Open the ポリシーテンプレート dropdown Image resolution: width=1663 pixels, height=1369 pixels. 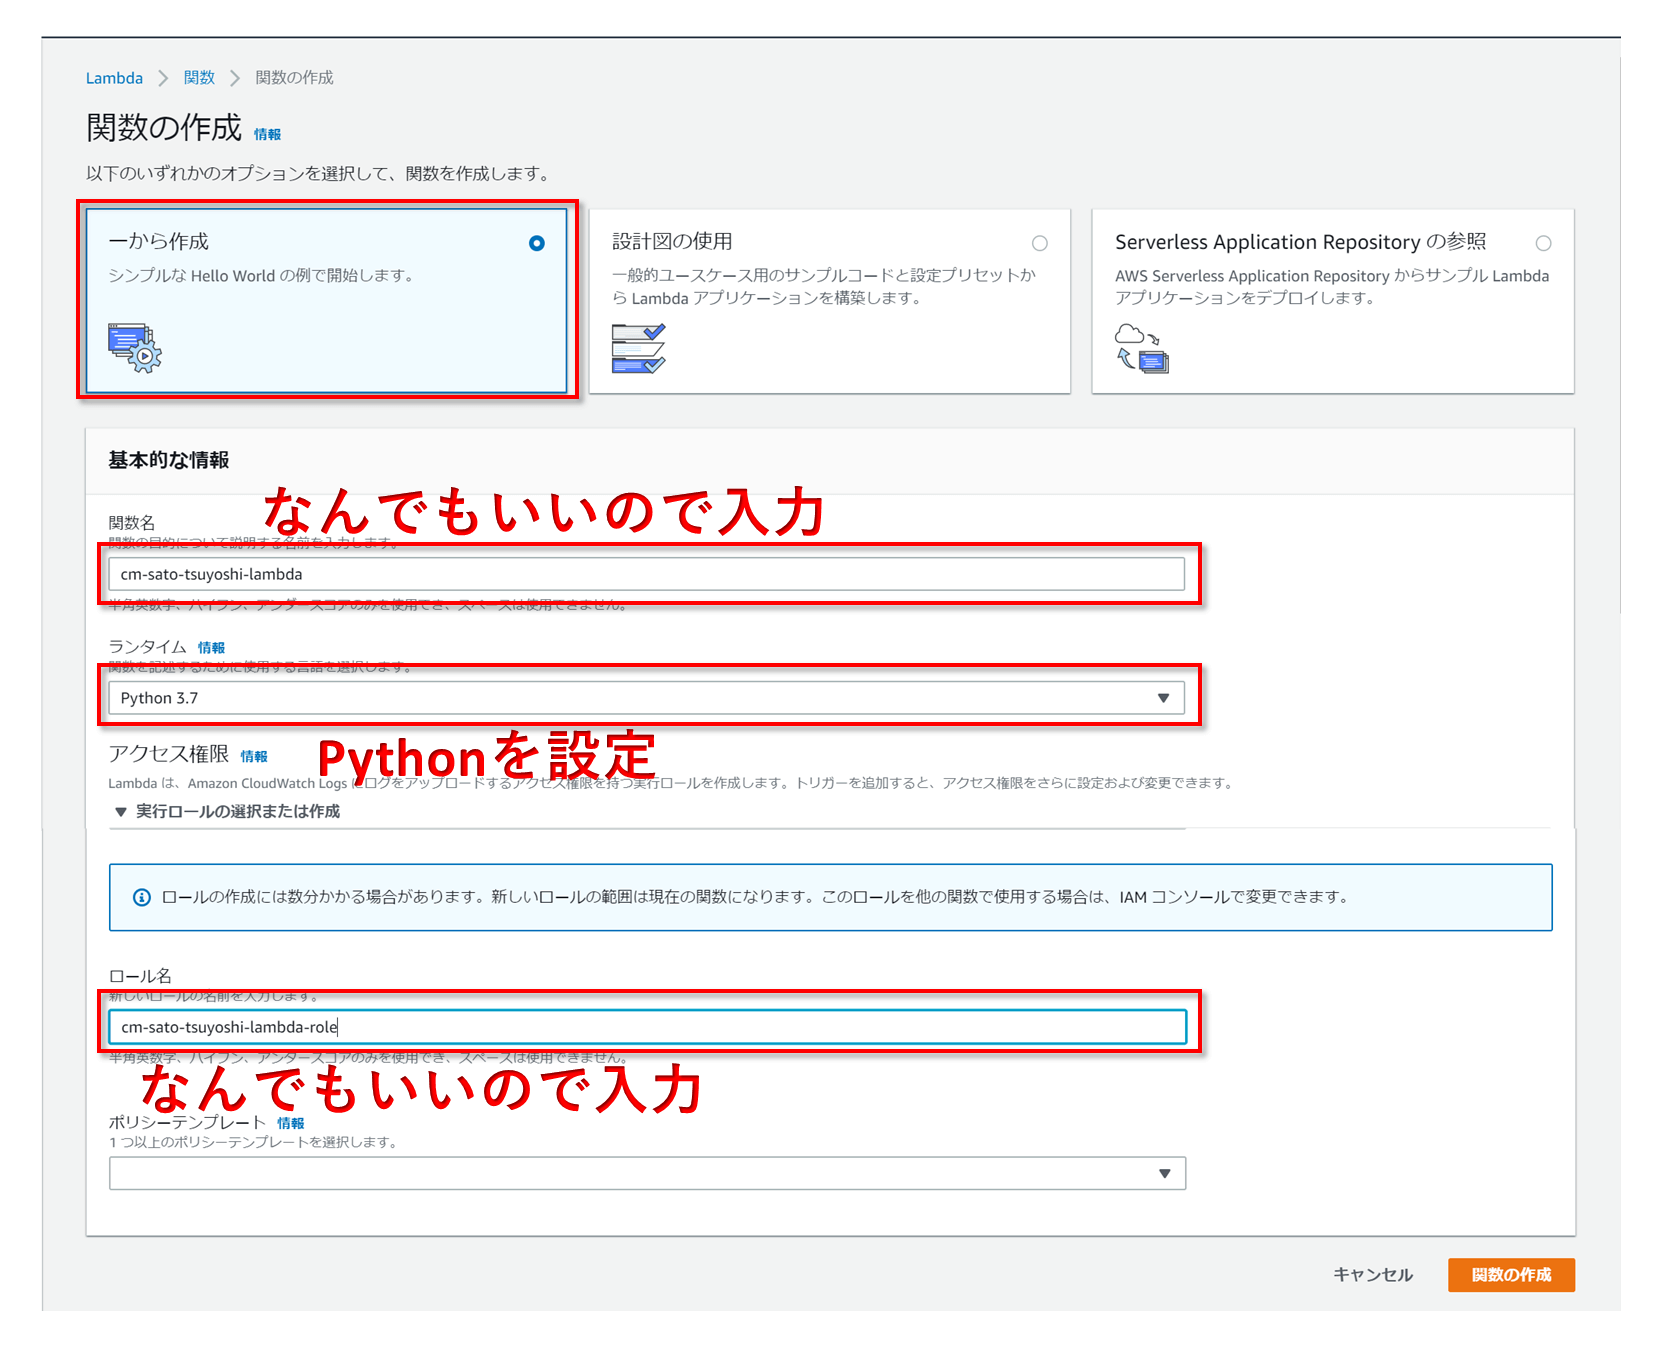click(x=1163, y=1173)
